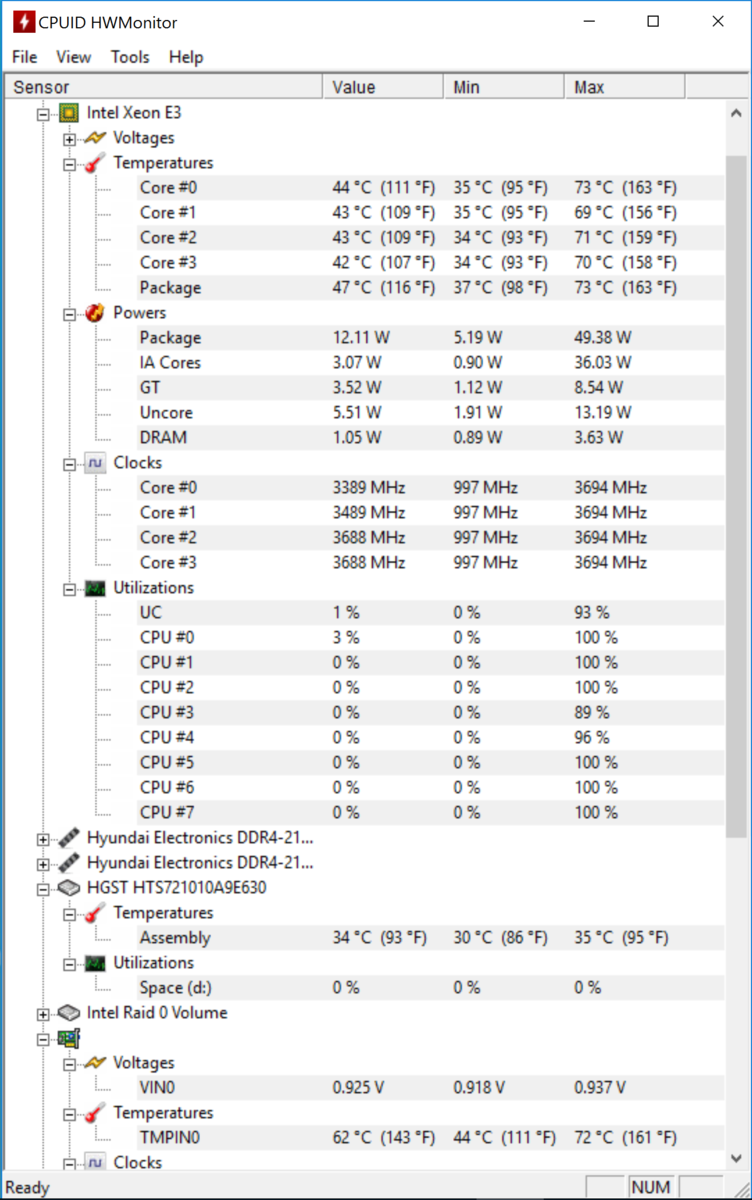The image size is (752, 1200).
Task: Click the graphics card icon below Raid Volume
Action: coord(69,1038)
